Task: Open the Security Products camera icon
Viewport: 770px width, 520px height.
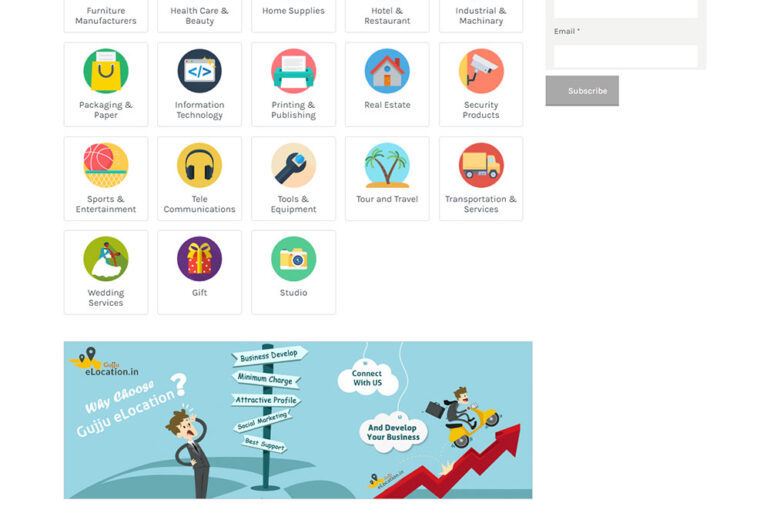Action: [x=481, y=71]
